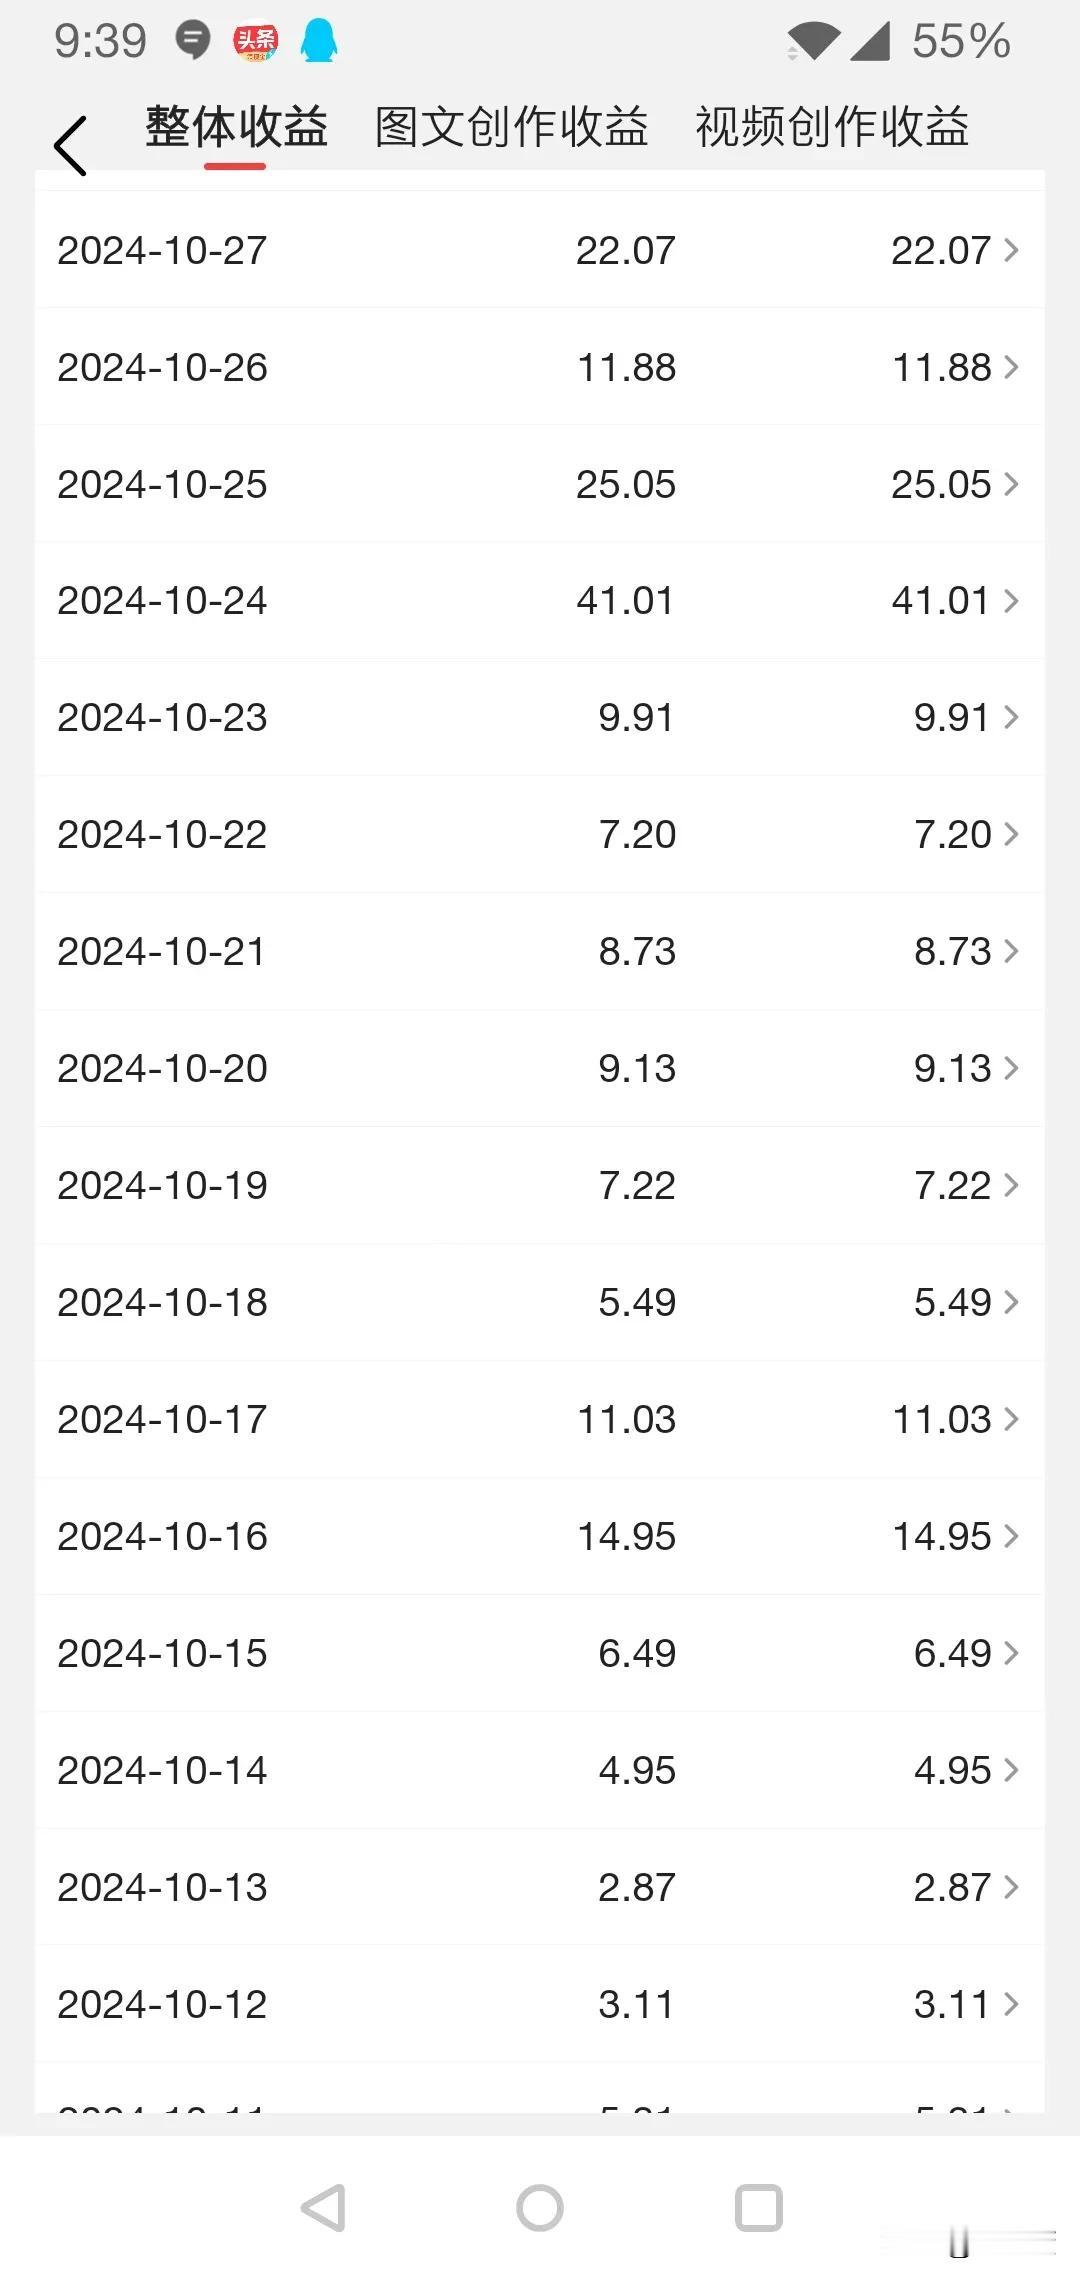Image resolution: width=1080 pixels, height=2280 pixels.
Task: Open chevron next to 9.13 on 2024-10-20
Action: [1011, 1068]
